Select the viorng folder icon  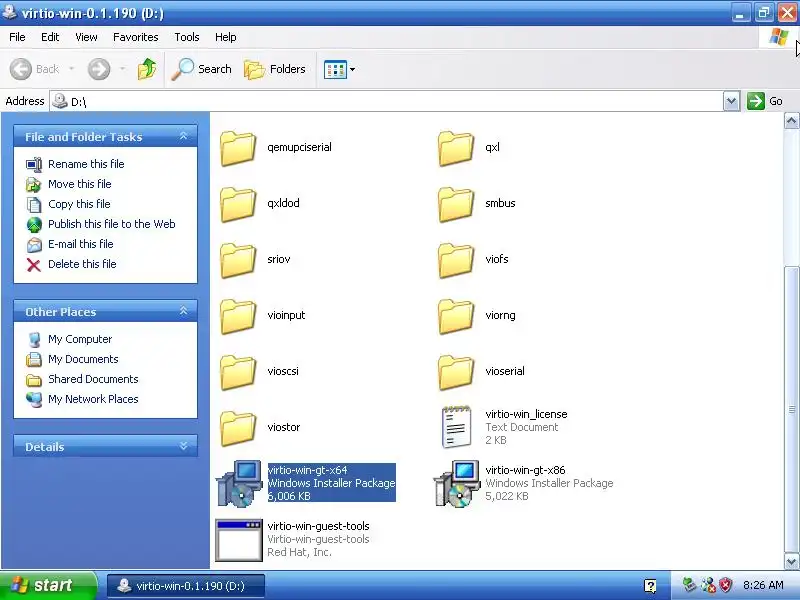[456, 316]
